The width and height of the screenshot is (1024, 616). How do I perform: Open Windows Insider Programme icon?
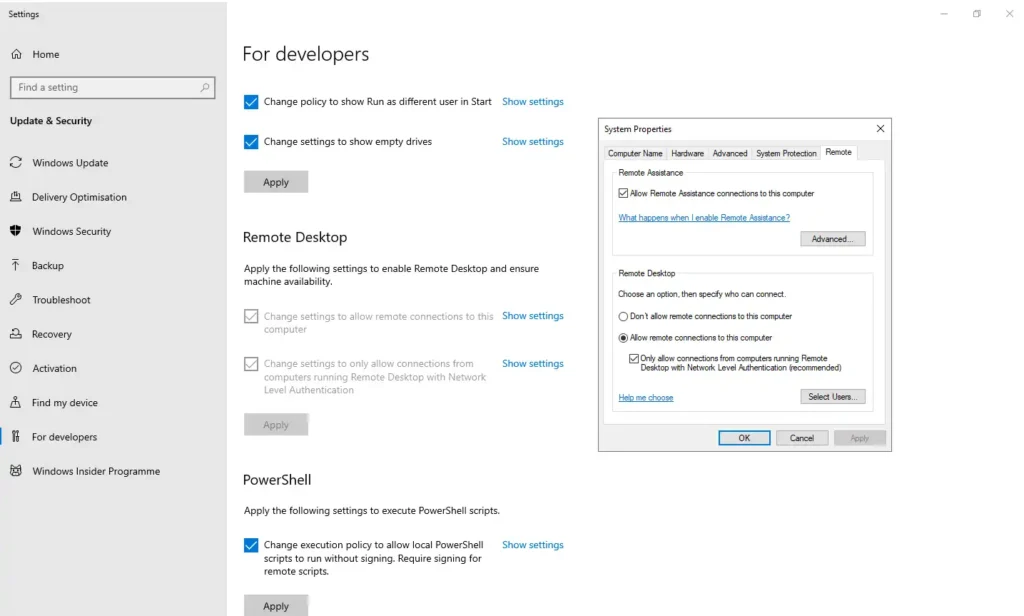tap(16, 471)
